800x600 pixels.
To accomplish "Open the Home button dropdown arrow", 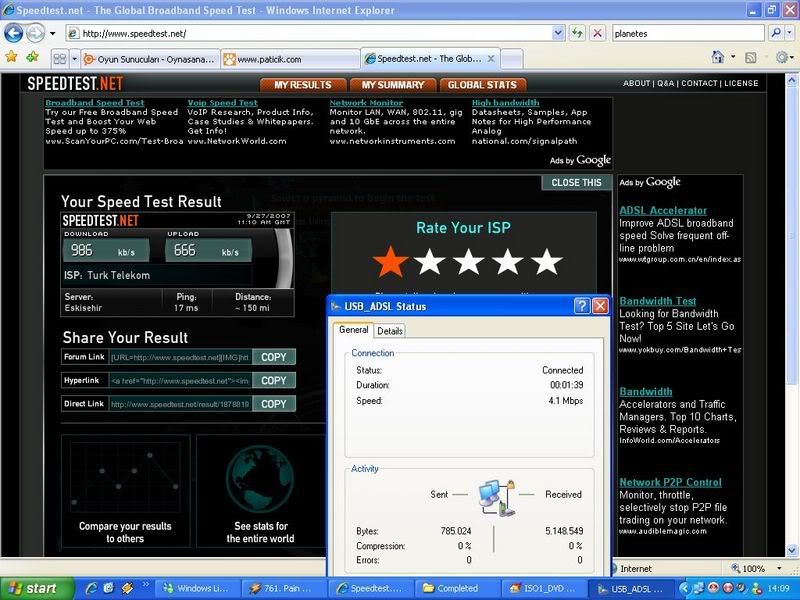I will point(733,57).
